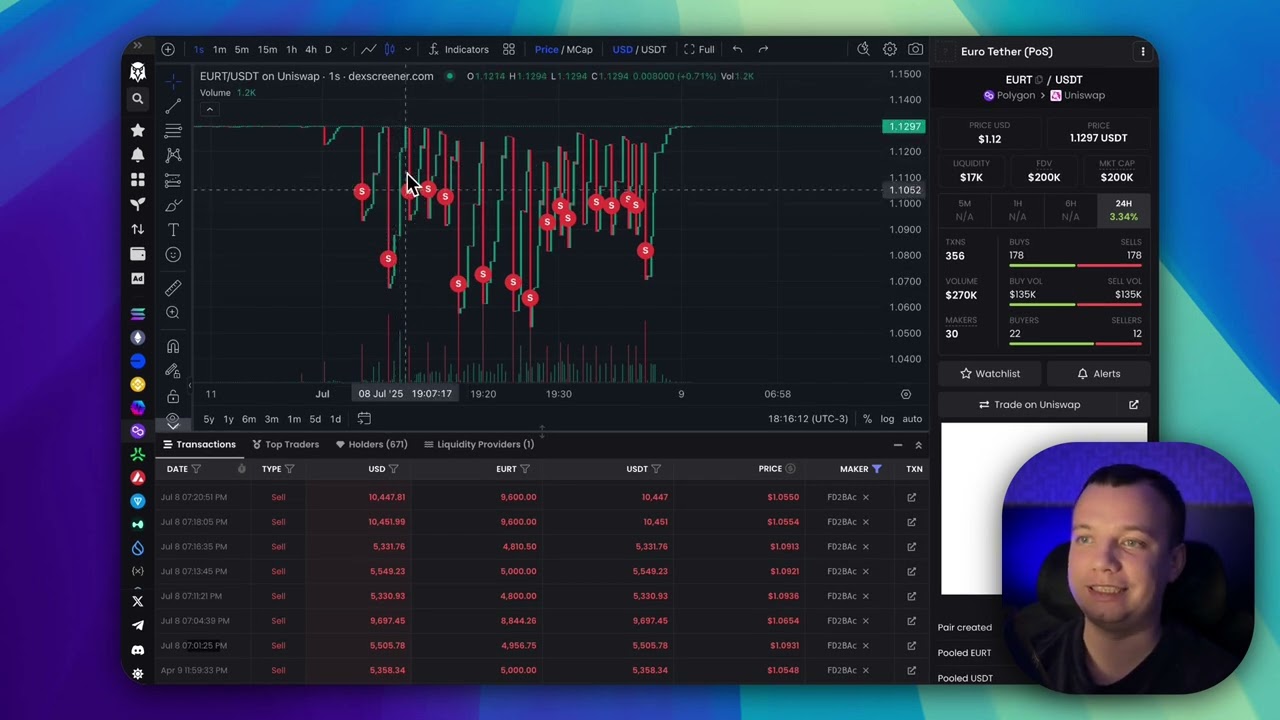Open the wallet portfolio icon in sidebar

(x=138, y=254)
